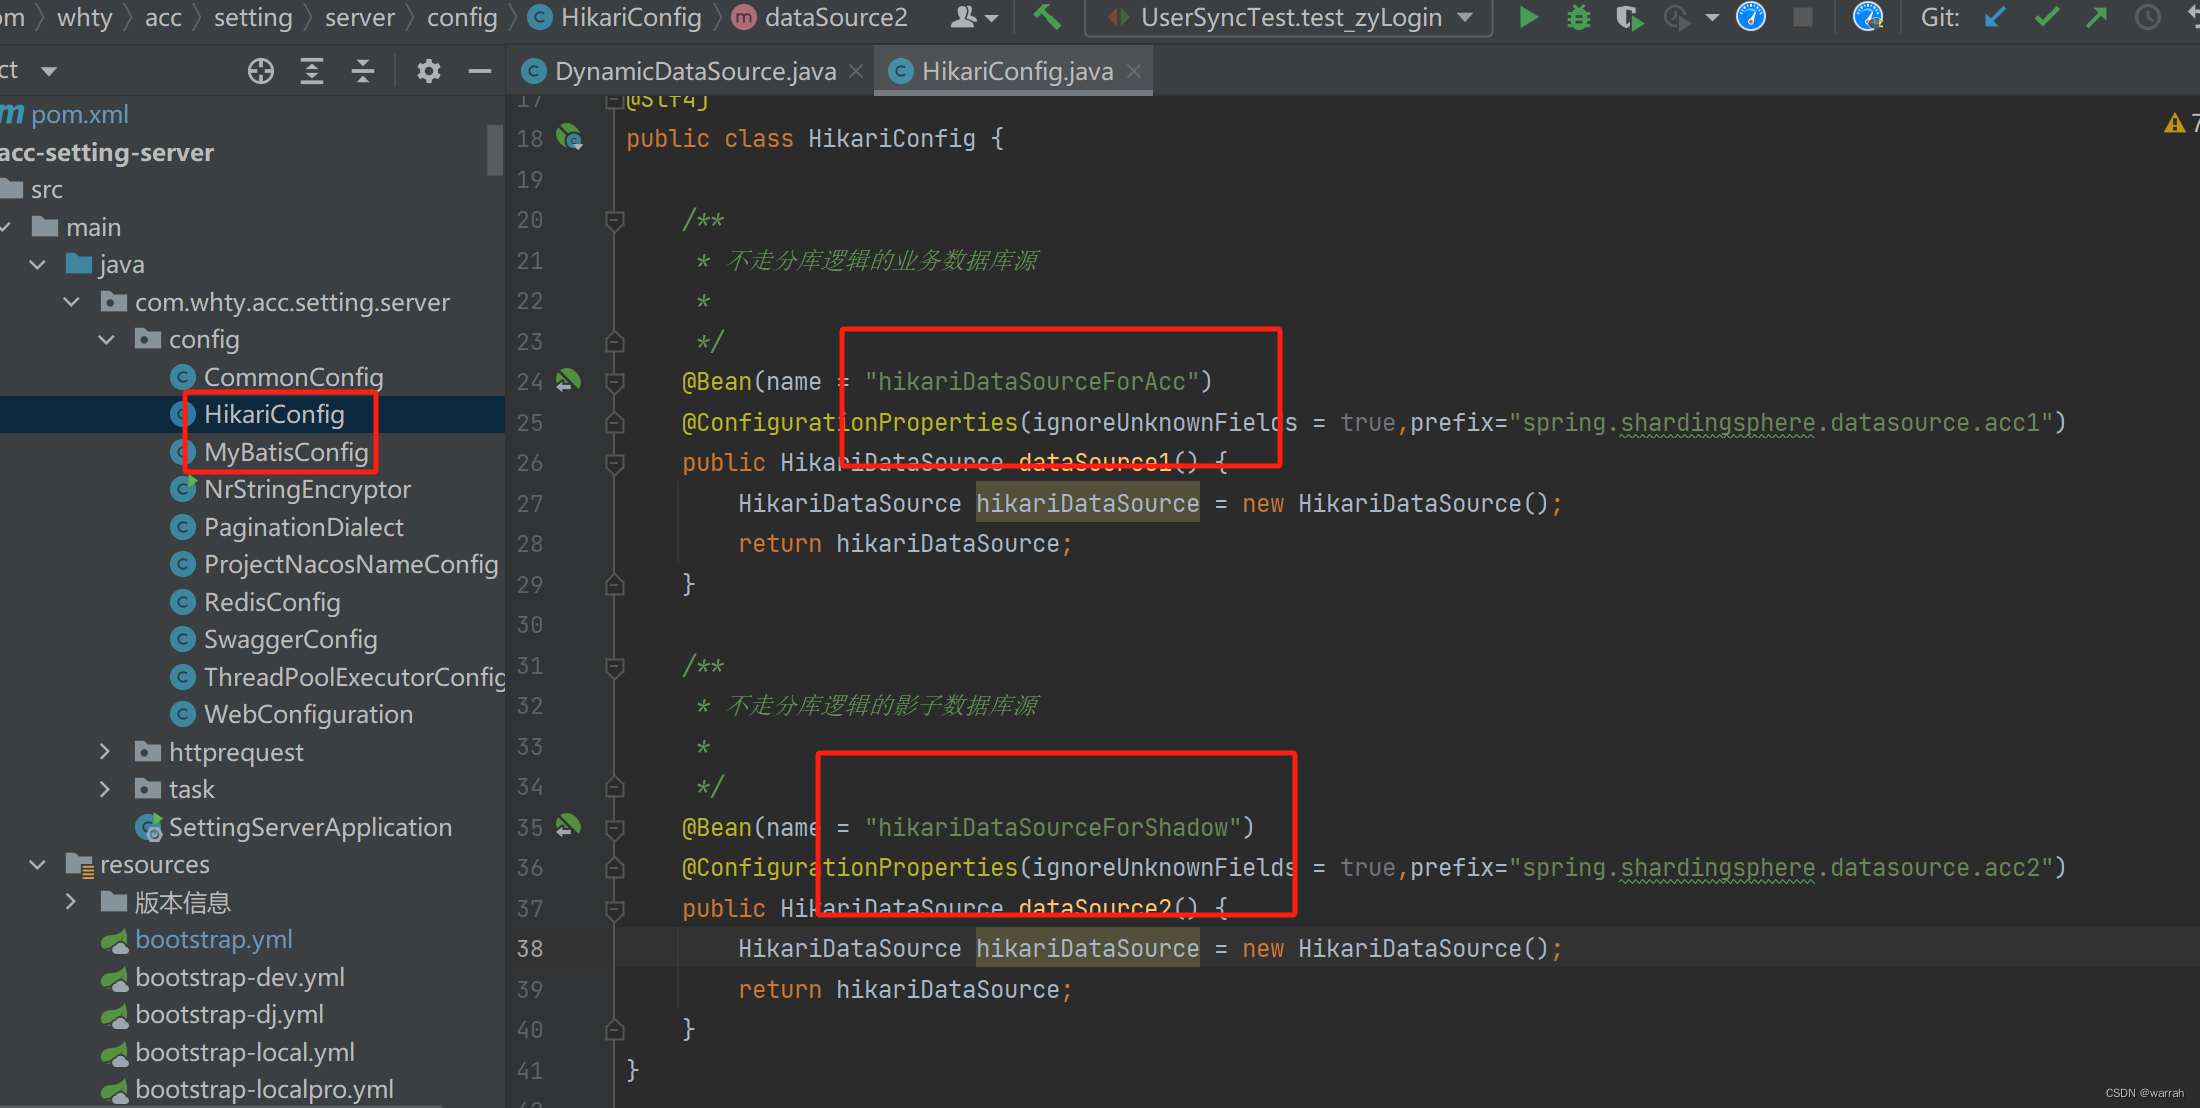Screen dimensions: 2200x1108
Task: Start debugging with the bug icon
Action: tap(1579, 17)
